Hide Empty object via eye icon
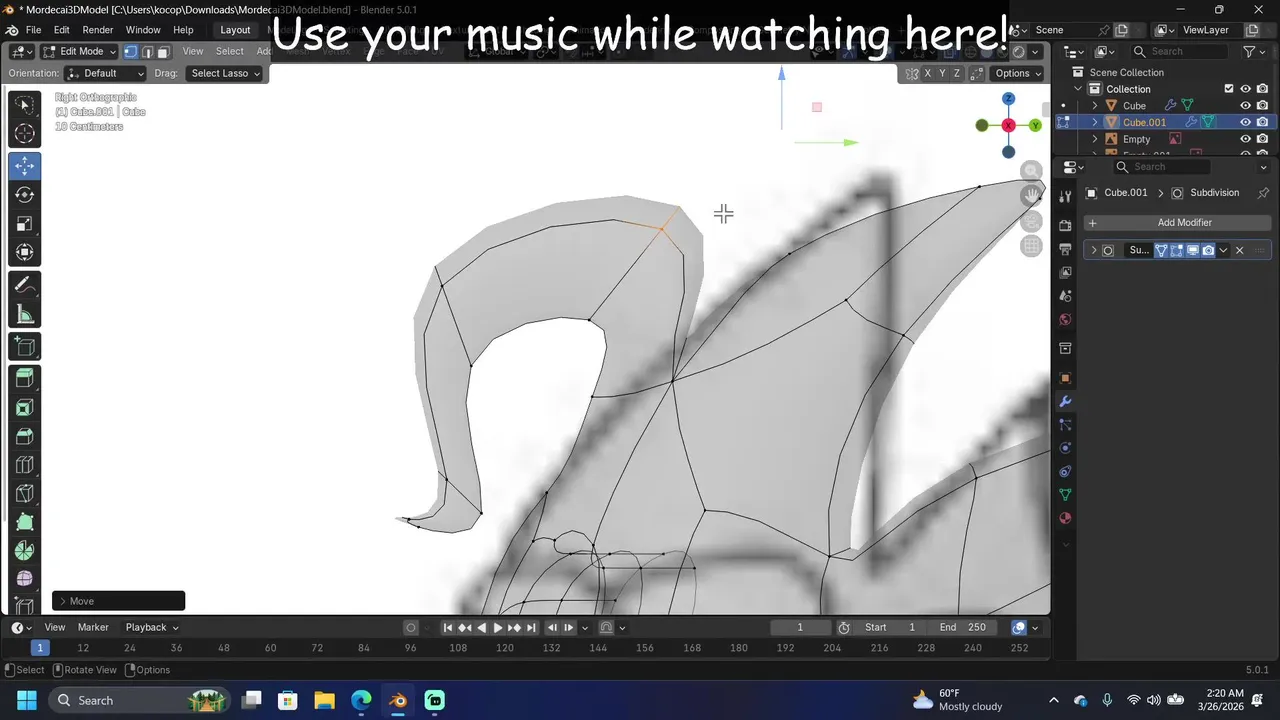Image resolution: width=1280 pixels, height=720 pixels. coord(1246,139)
